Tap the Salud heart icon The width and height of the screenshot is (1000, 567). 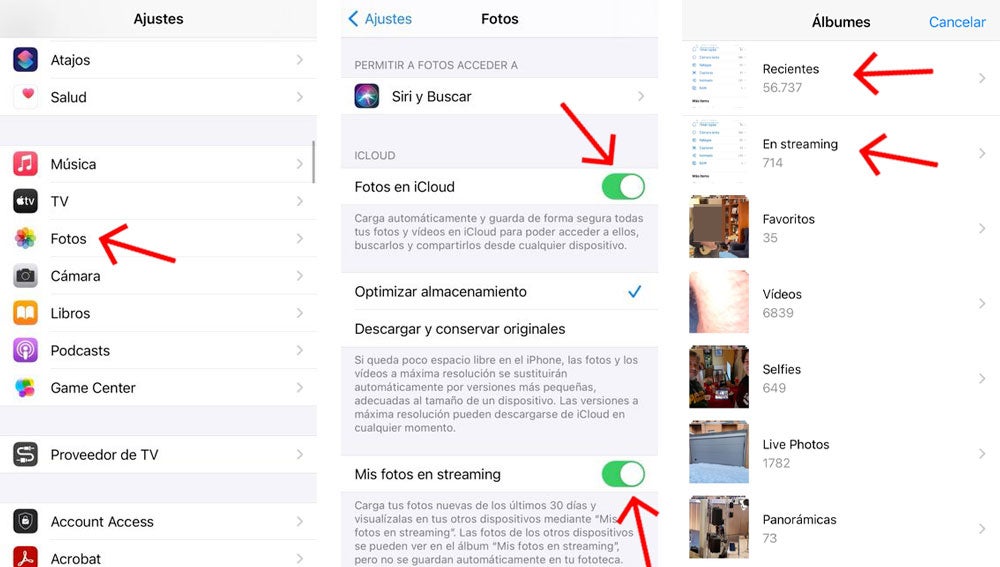26,96
